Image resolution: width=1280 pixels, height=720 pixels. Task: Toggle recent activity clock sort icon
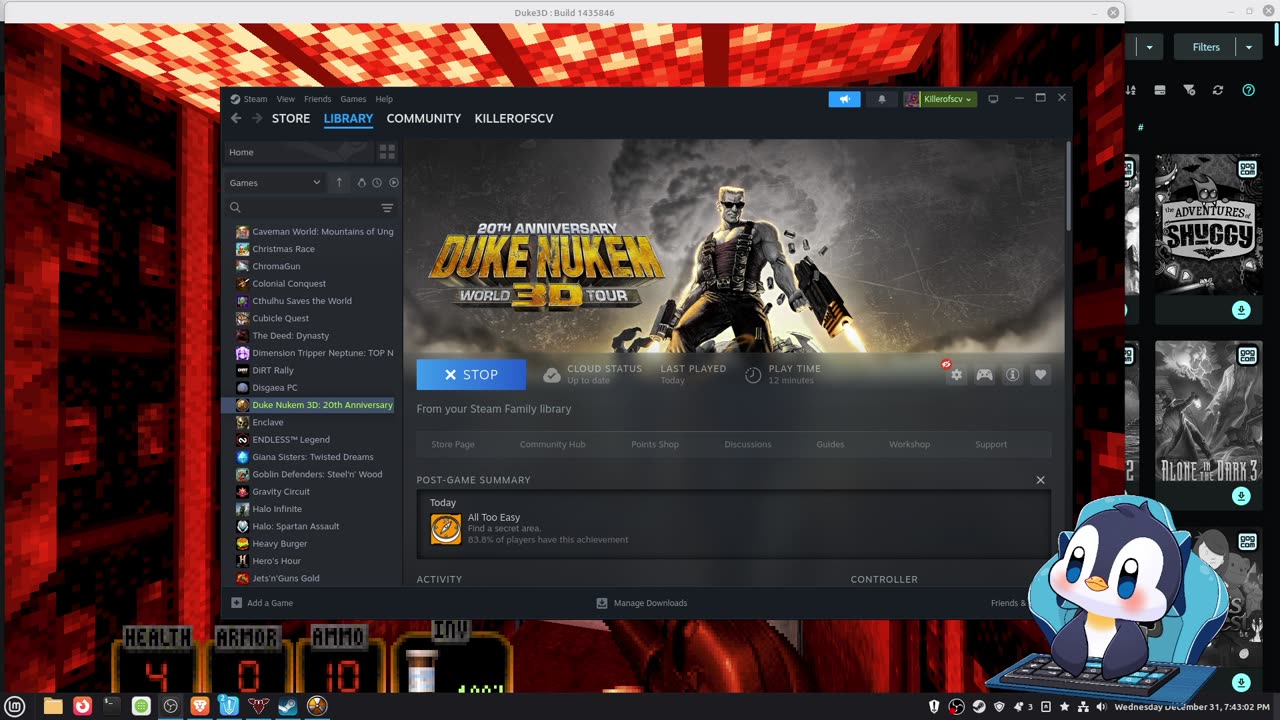377,183
